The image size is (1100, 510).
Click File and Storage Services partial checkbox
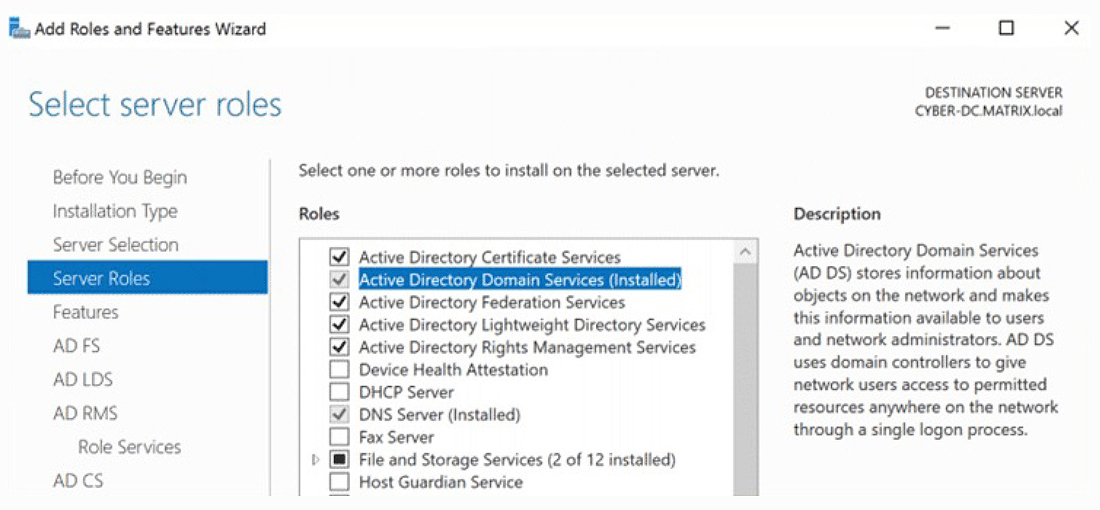(340, 460)
